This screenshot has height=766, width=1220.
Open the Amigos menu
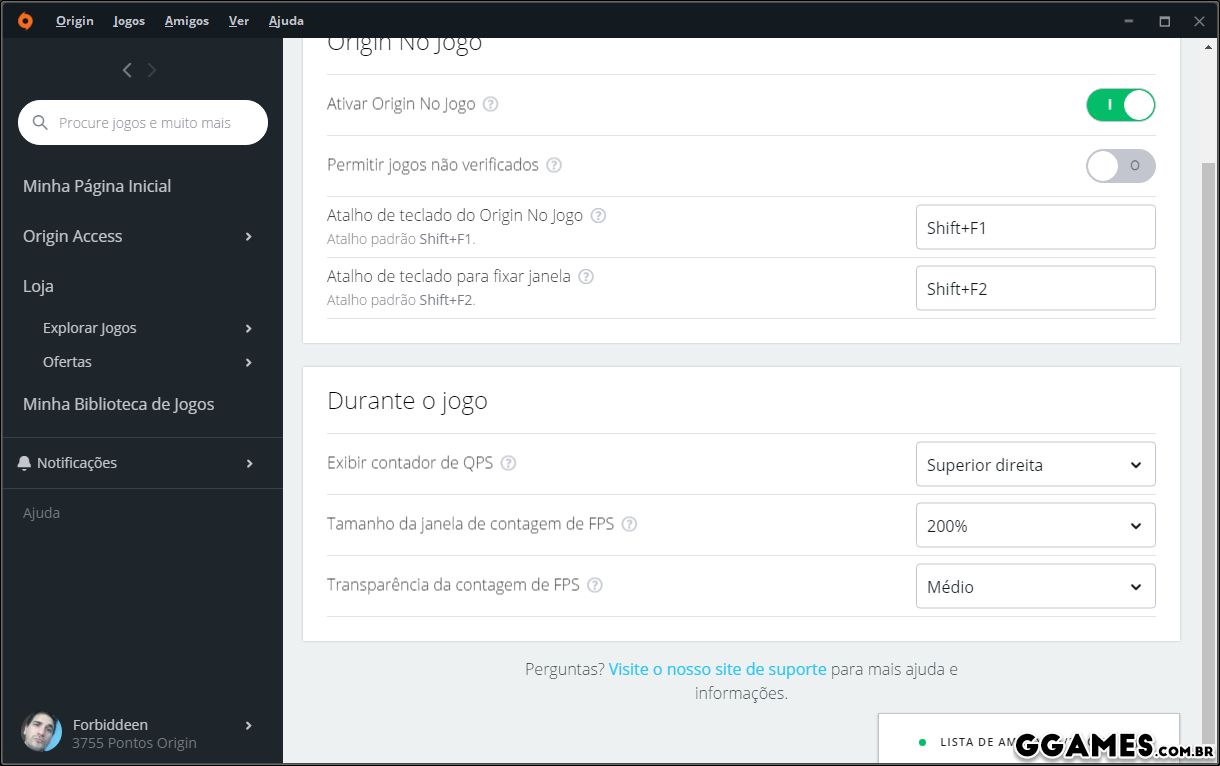coord(186,21)
